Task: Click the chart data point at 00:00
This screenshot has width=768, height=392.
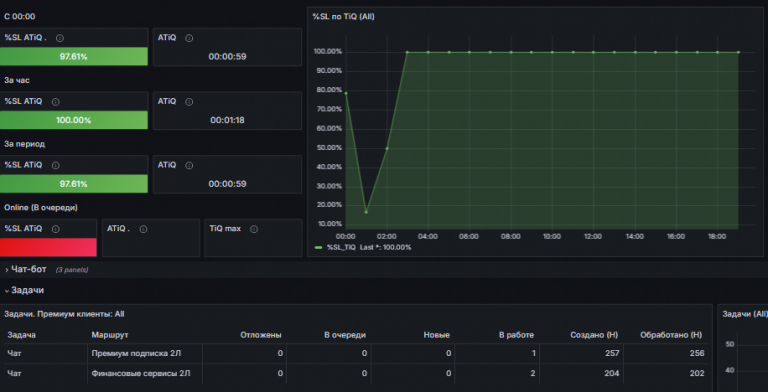Action: (x=346, y=93)
